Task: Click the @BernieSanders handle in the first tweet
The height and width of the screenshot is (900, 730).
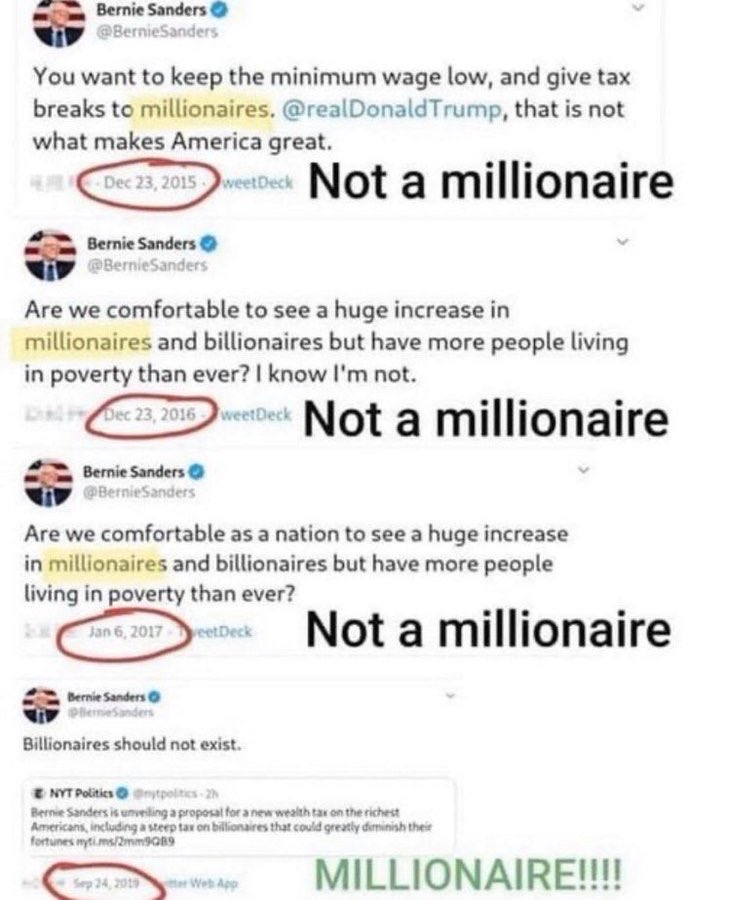Action: 157,32
